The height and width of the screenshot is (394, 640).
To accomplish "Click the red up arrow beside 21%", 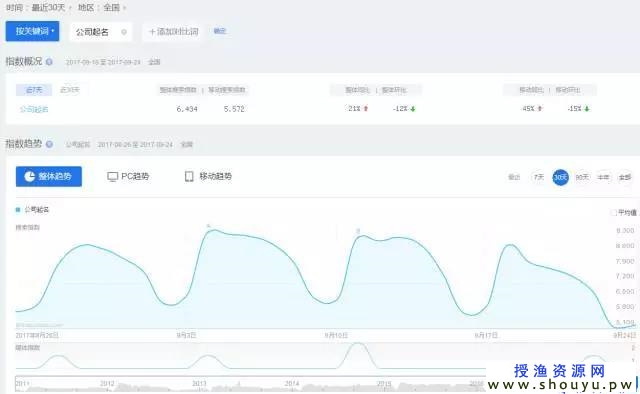I will (x=366, y=109).
